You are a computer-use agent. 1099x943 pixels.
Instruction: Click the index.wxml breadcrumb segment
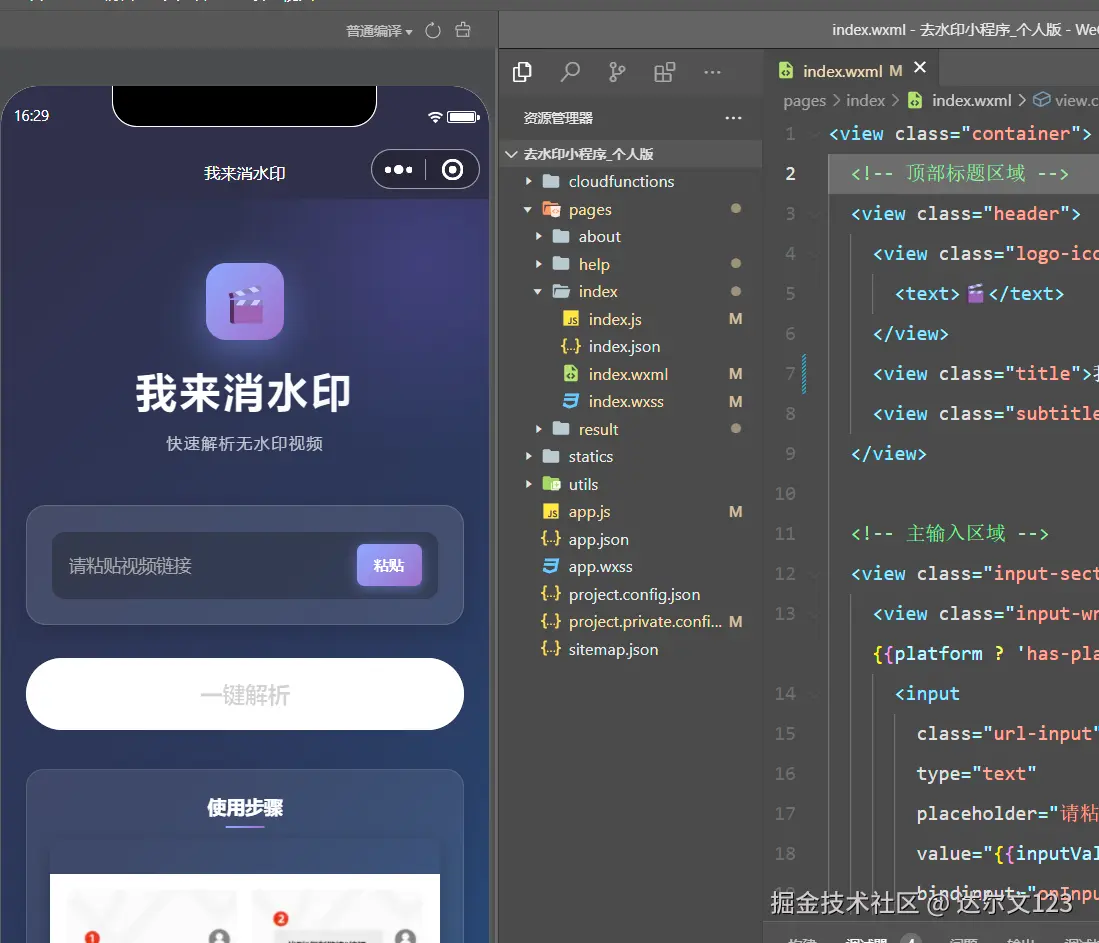click(971, 100)
